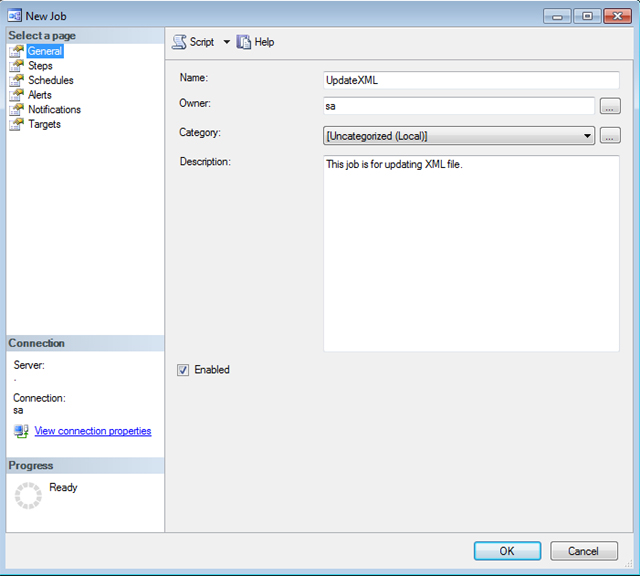
Task: Click the 'Connection:' label in sidebar
Action: click(39, 398)
